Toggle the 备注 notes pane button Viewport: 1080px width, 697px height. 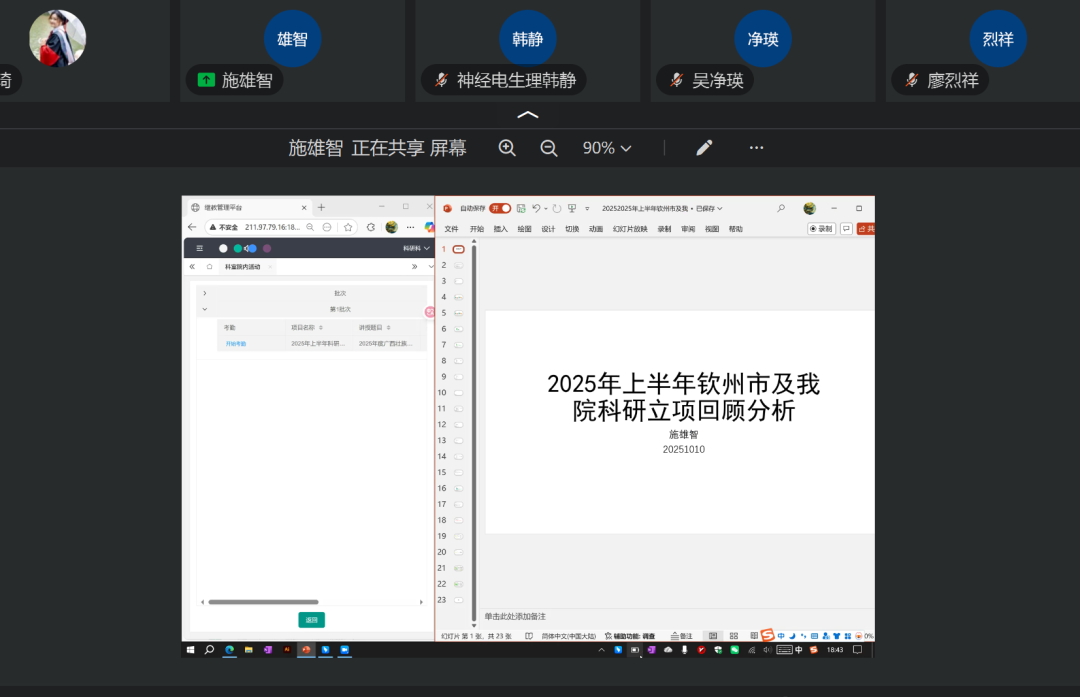tap(681, 636)
